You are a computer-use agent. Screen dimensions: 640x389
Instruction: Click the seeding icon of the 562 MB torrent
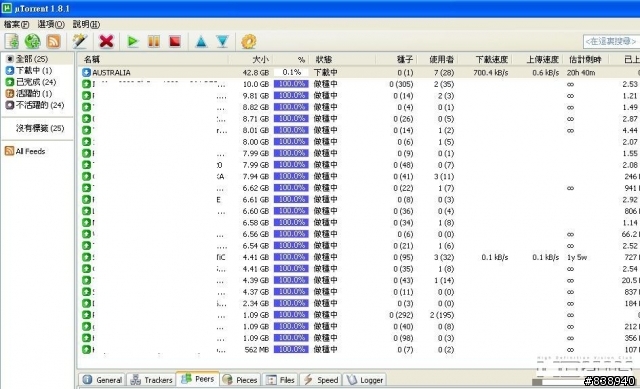pos(86,349)
